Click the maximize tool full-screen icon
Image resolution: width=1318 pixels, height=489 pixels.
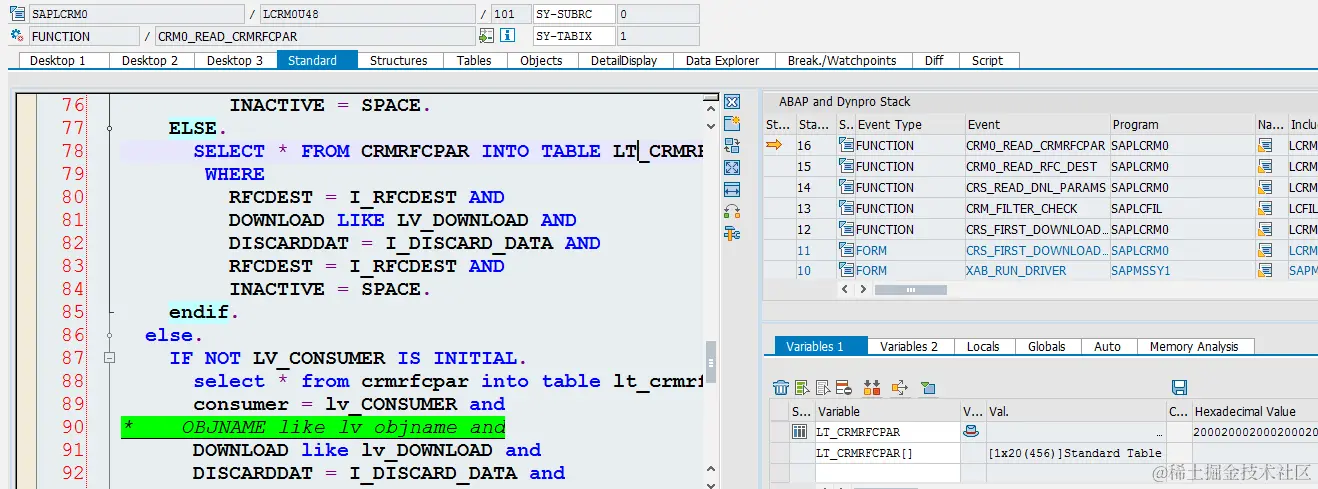pos(732,168)
